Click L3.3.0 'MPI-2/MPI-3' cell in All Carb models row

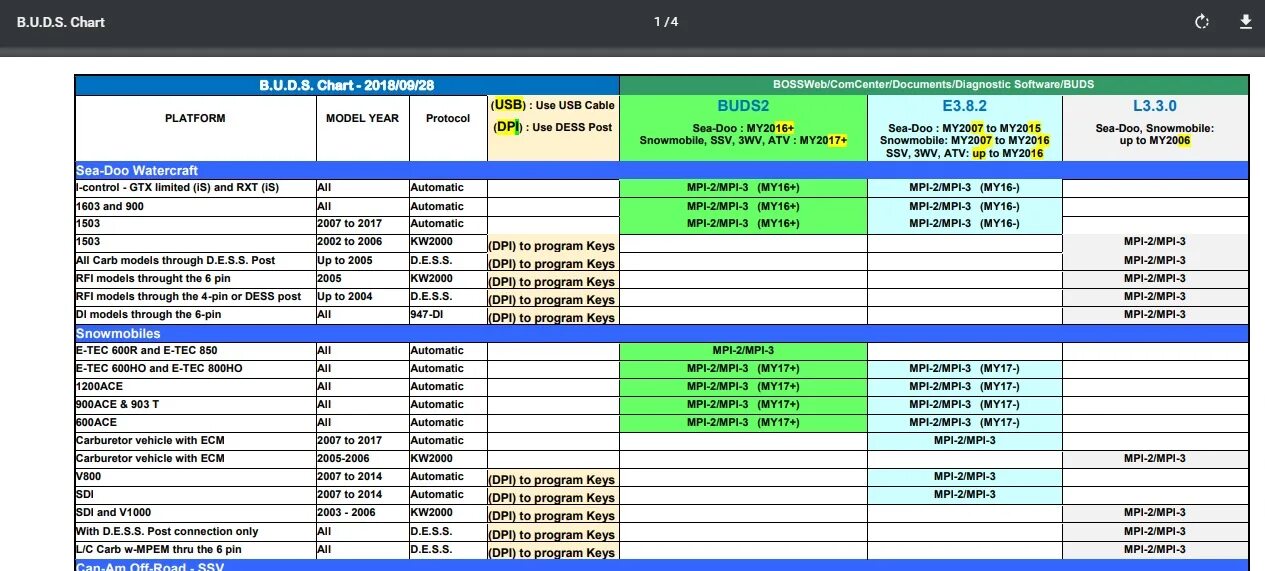coord(1155,260)
